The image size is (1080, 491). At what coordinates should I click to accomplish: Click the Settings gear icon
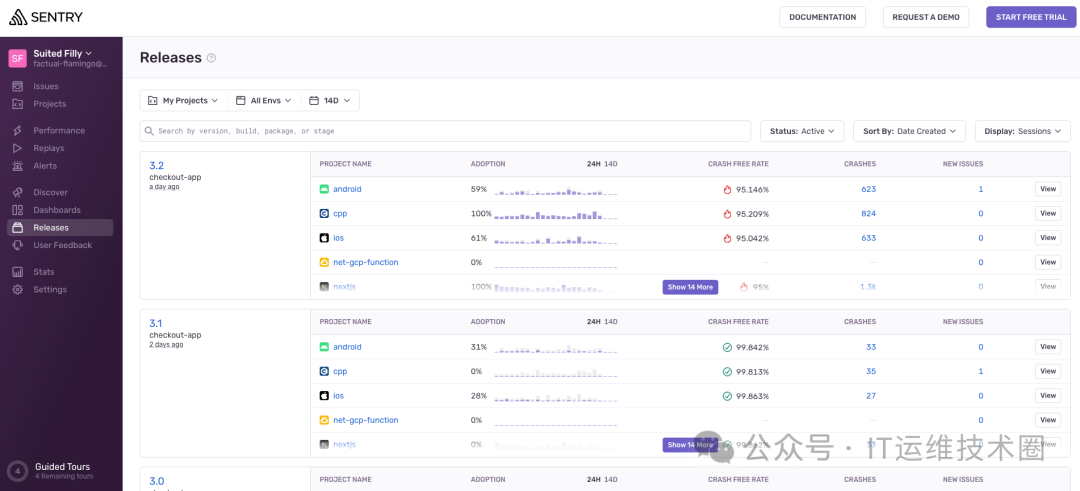pos(19,290)
